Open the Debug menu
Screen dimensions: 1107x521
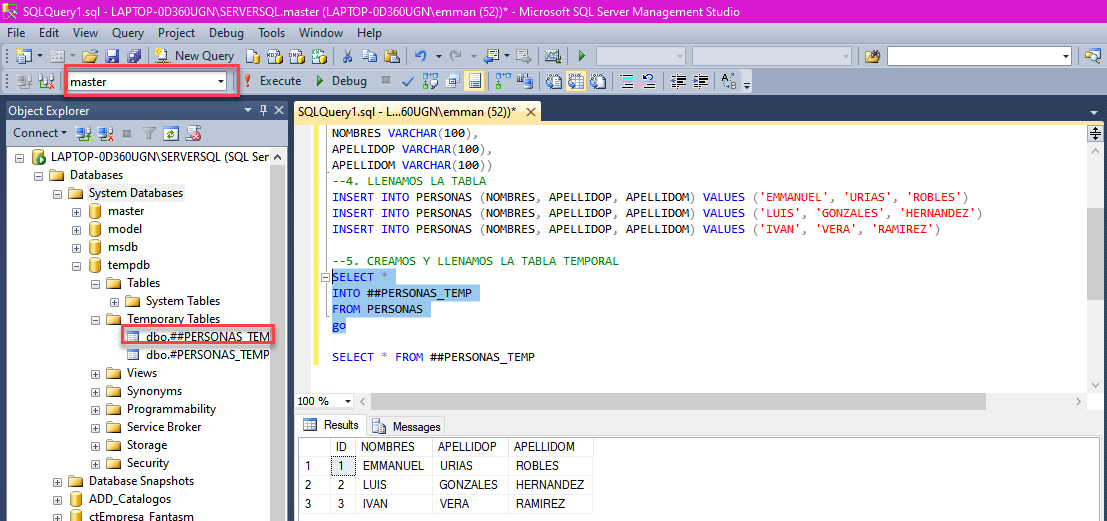click(x=226, y=32)
